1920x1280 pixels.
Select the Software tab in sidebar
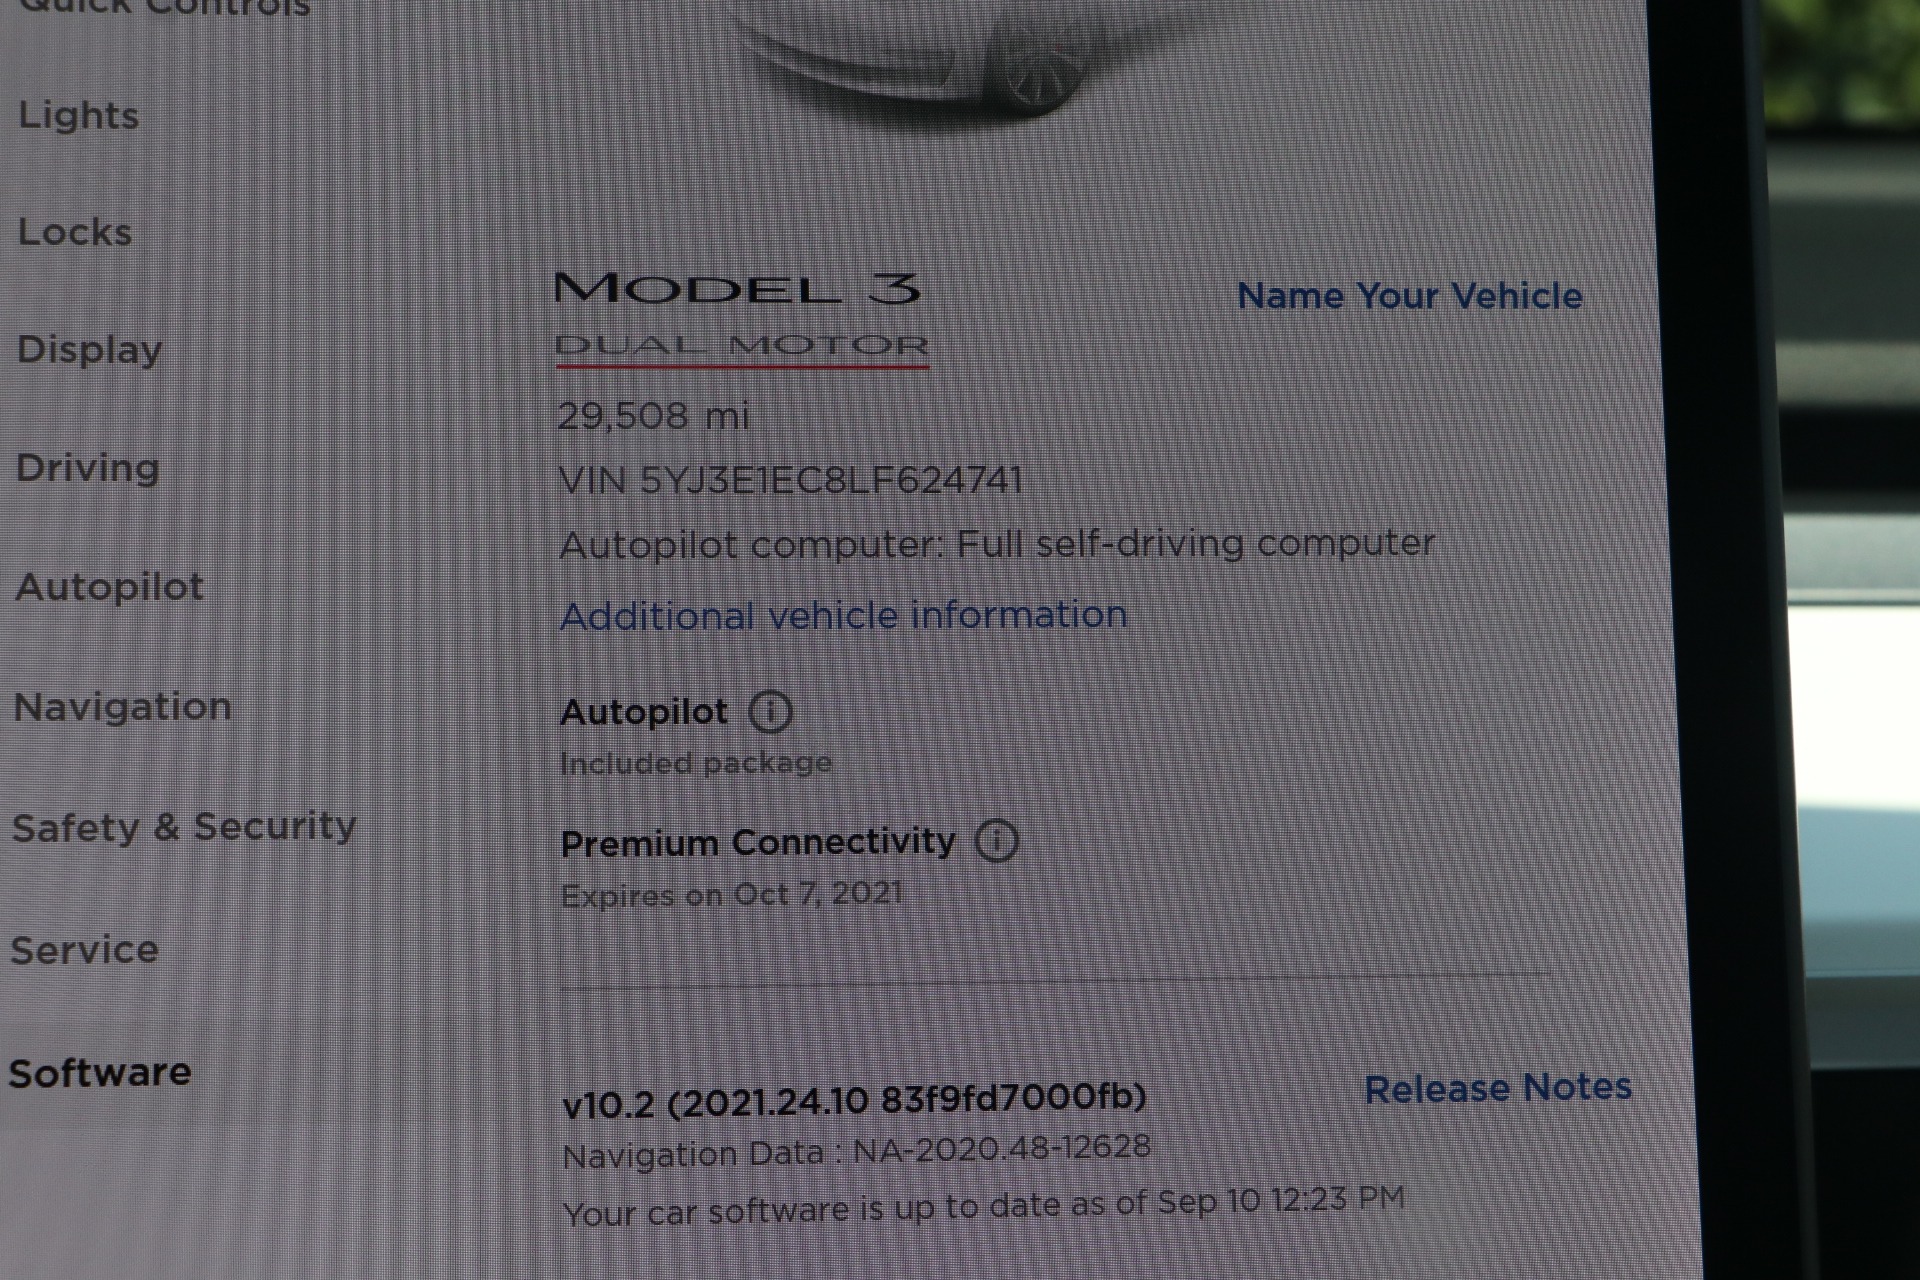click(99, 1073)
